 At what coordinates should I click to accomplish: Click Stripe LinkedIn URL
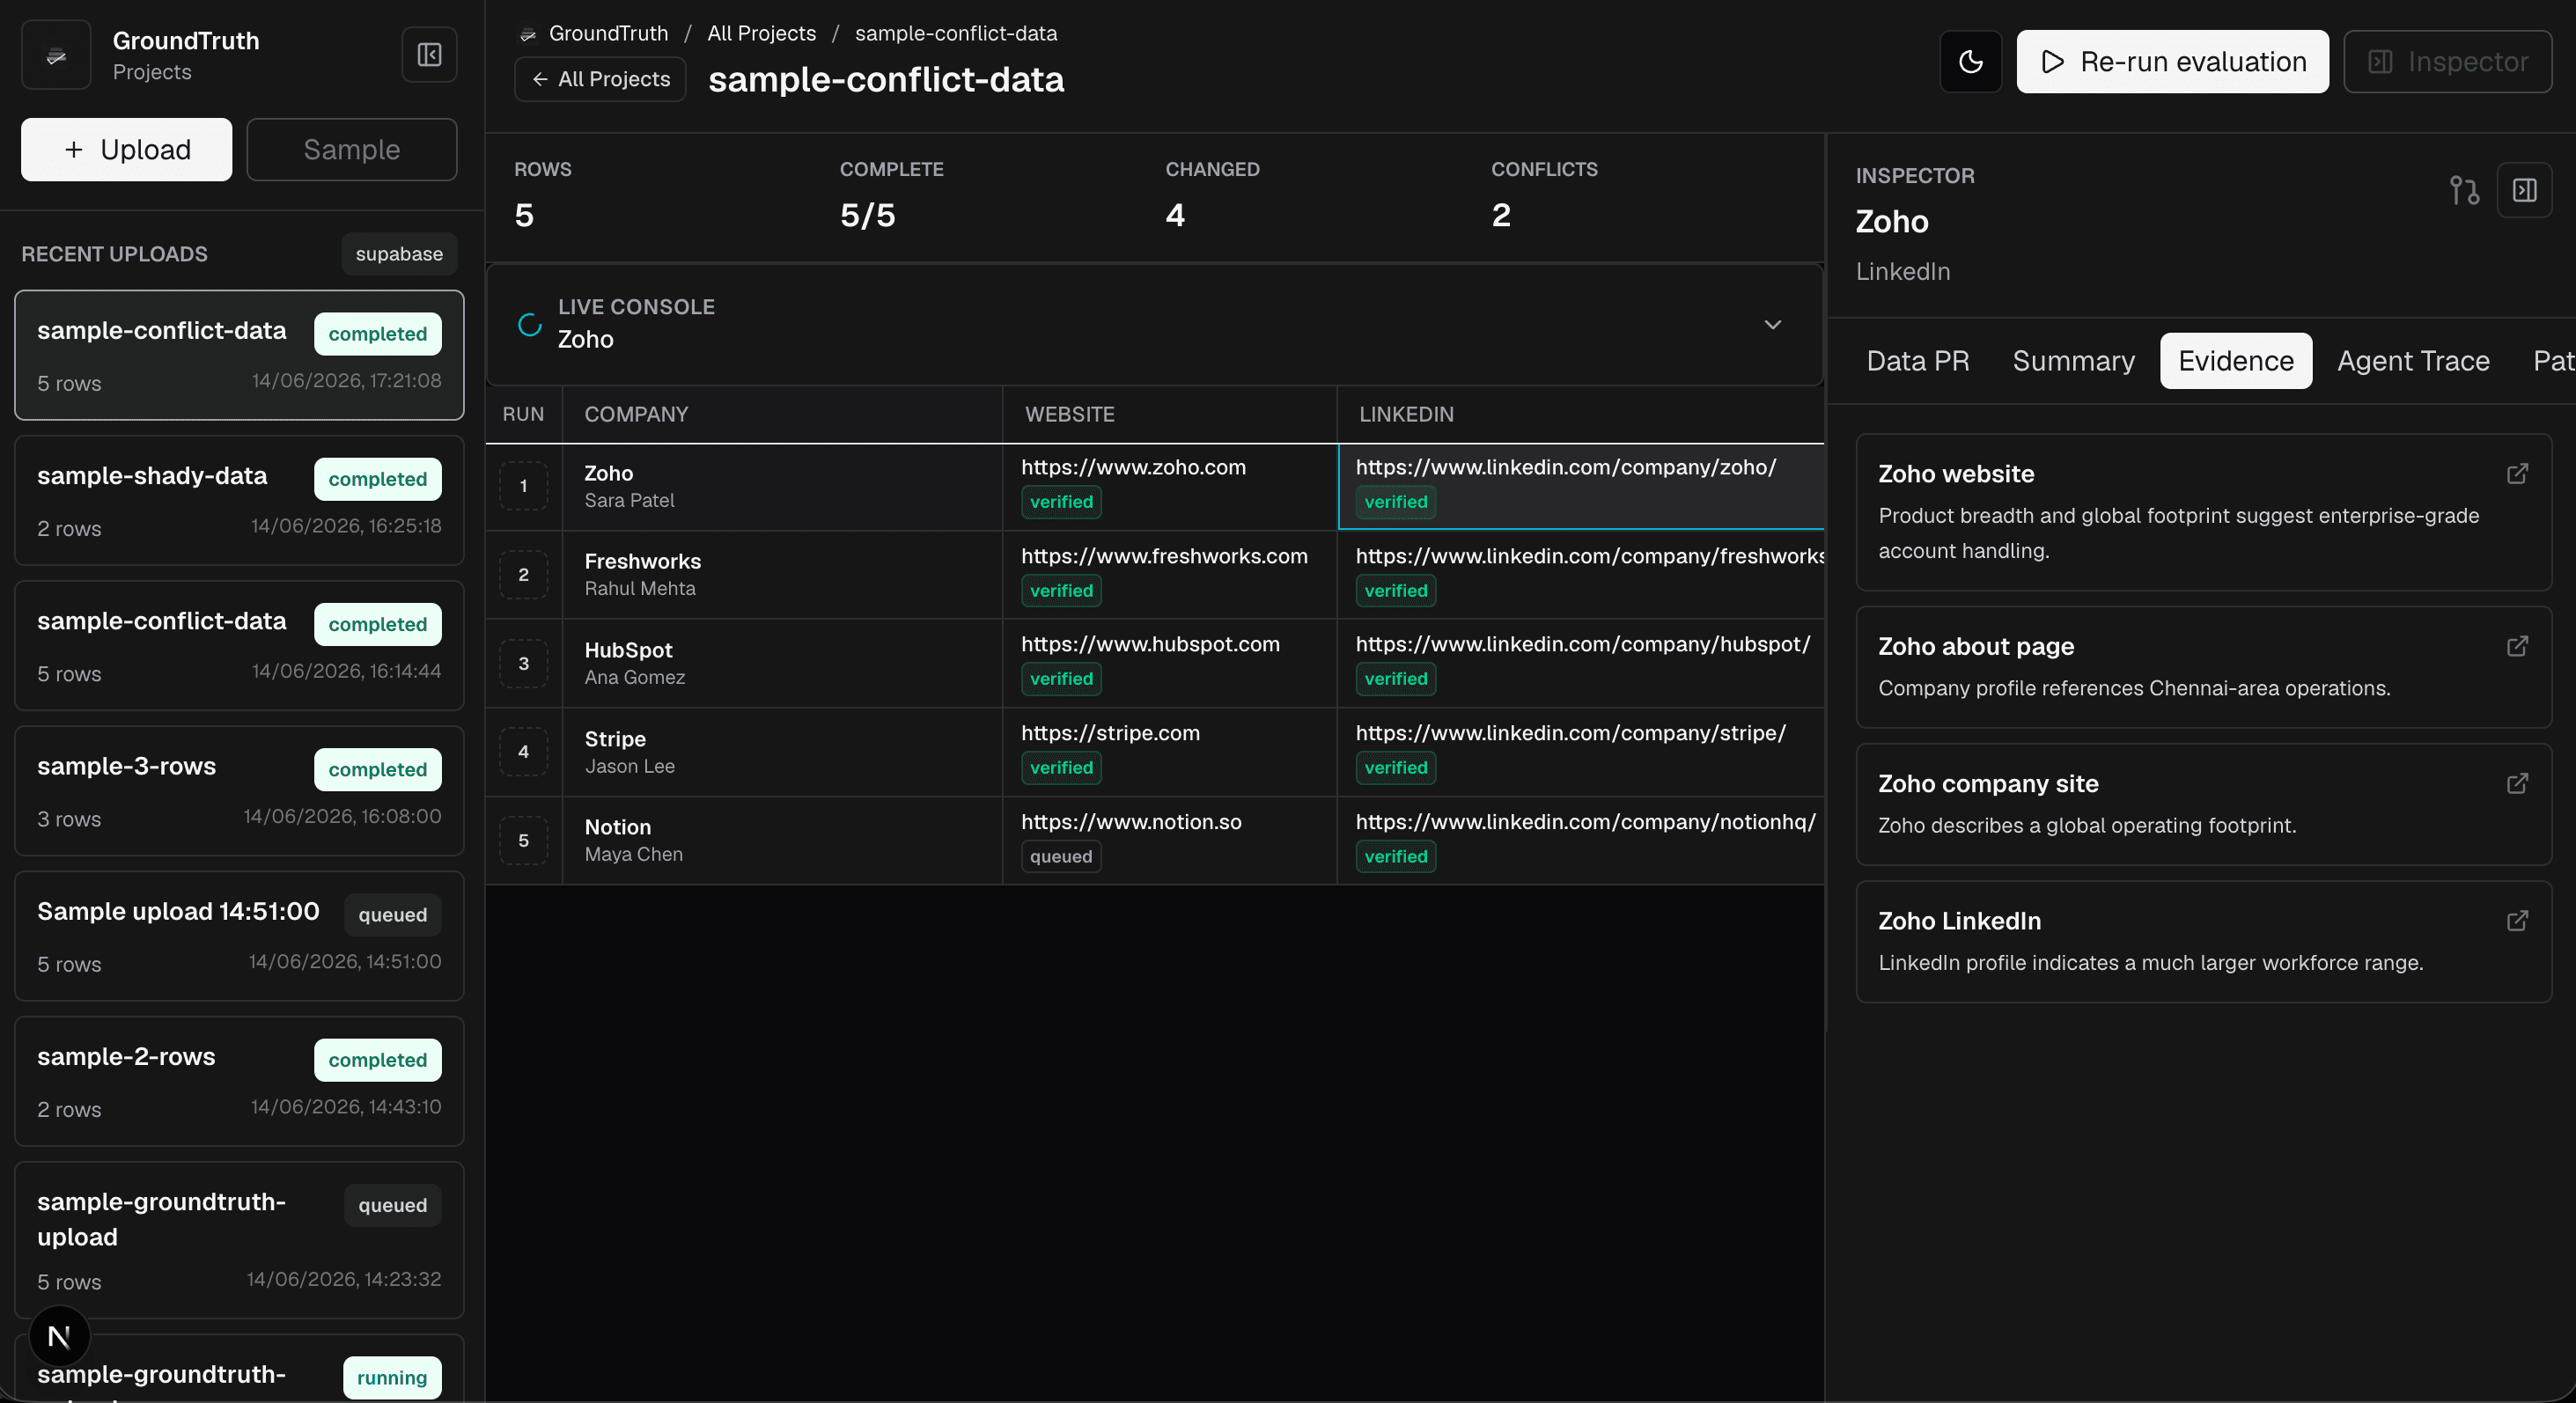click(x=1570, y=733)
